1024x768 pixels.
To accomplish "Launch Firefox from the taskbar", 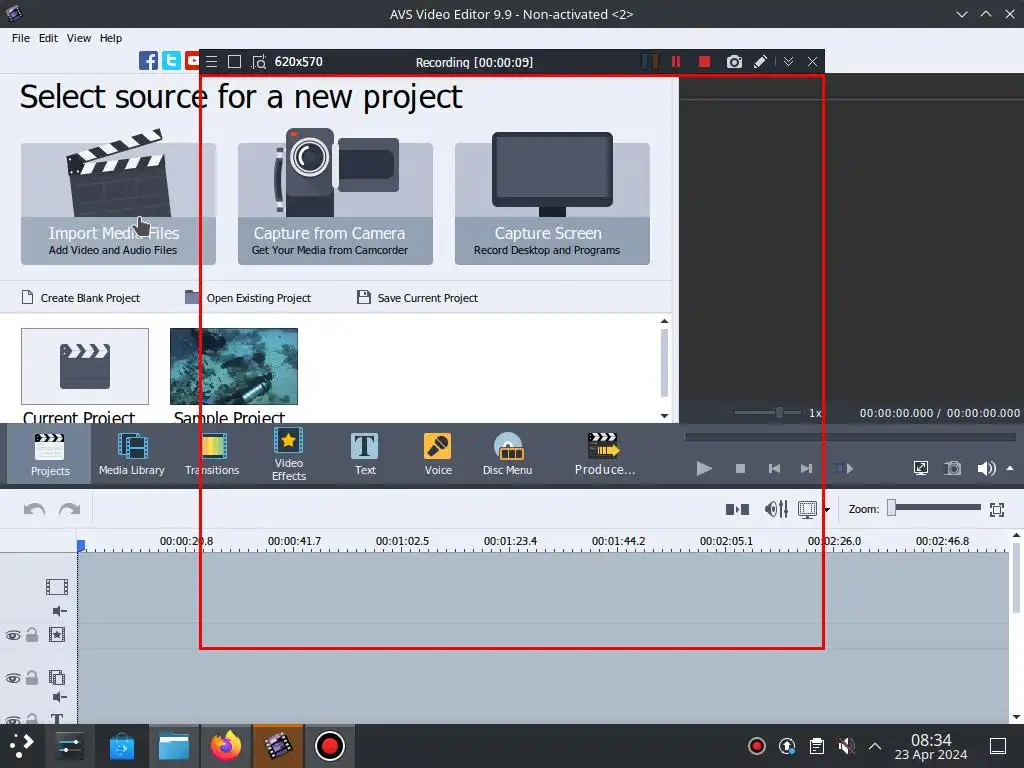I will (x=225, y=746).
